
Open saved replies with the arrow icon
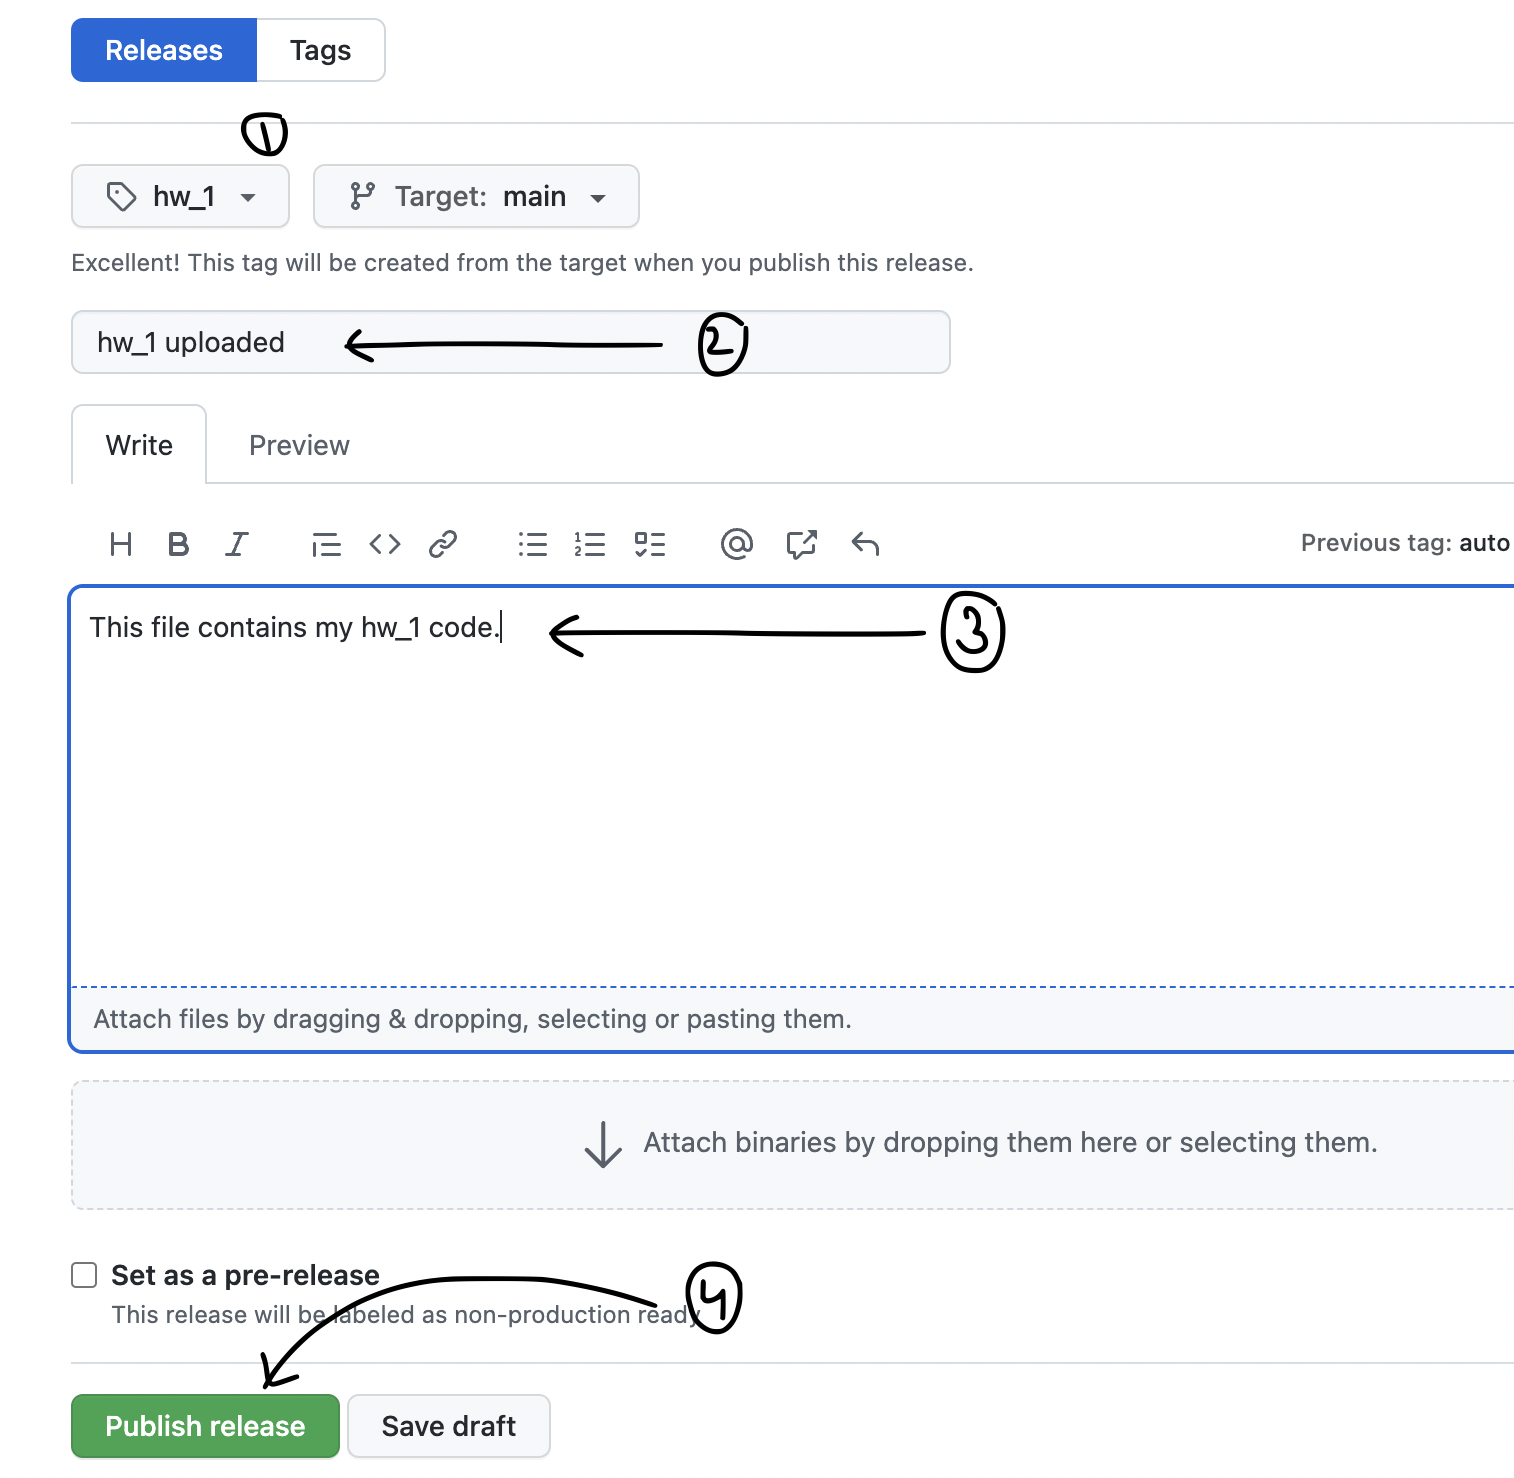point(865,544)
